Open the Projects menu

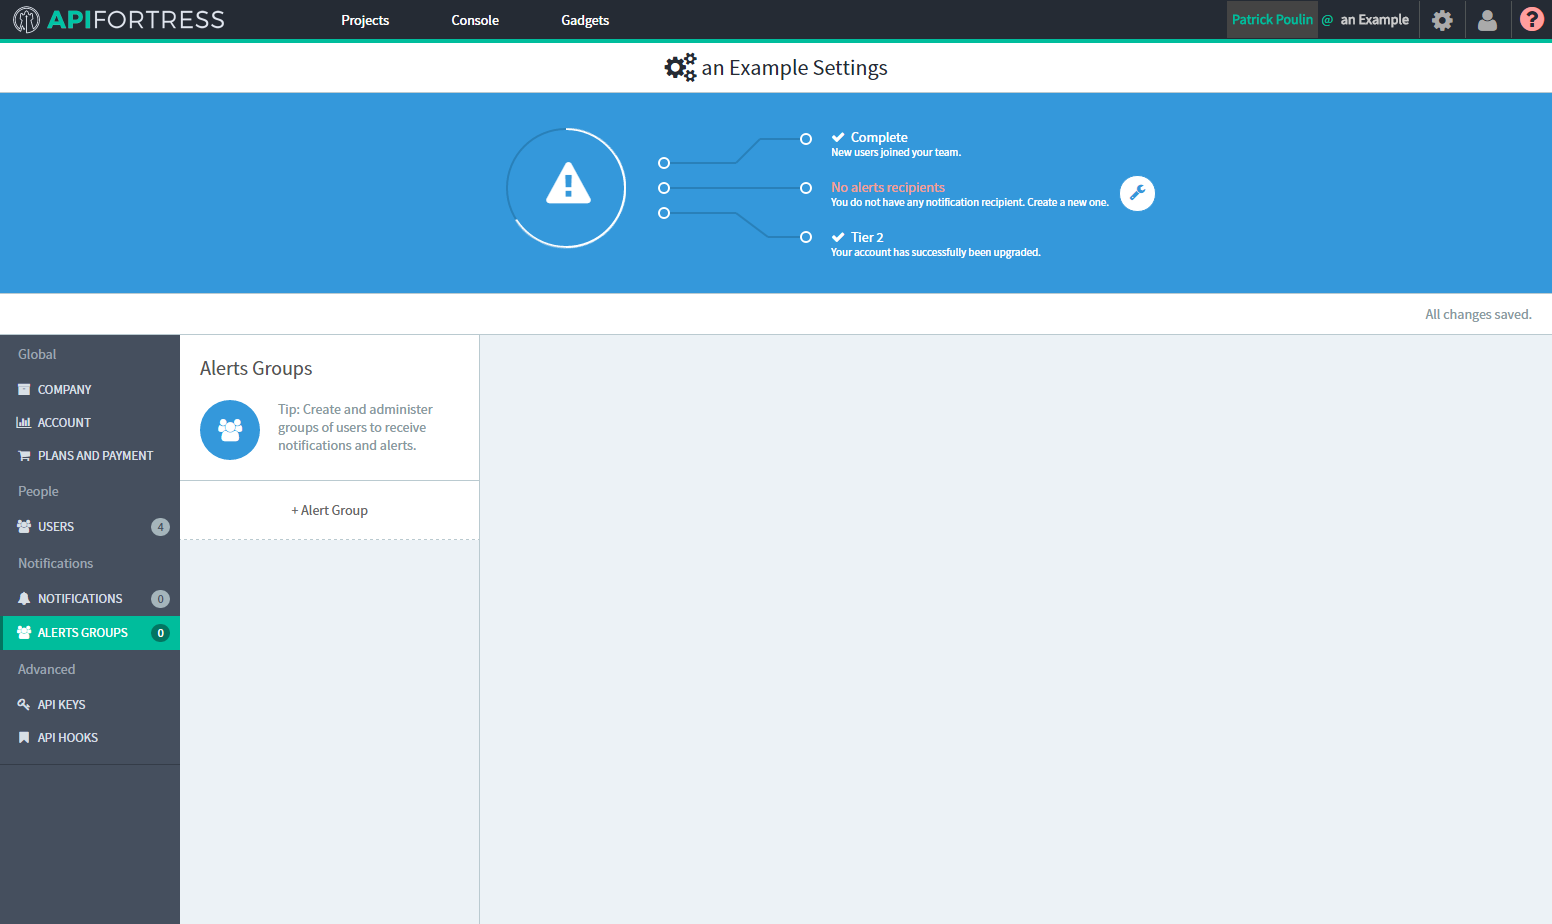point(365,20)
